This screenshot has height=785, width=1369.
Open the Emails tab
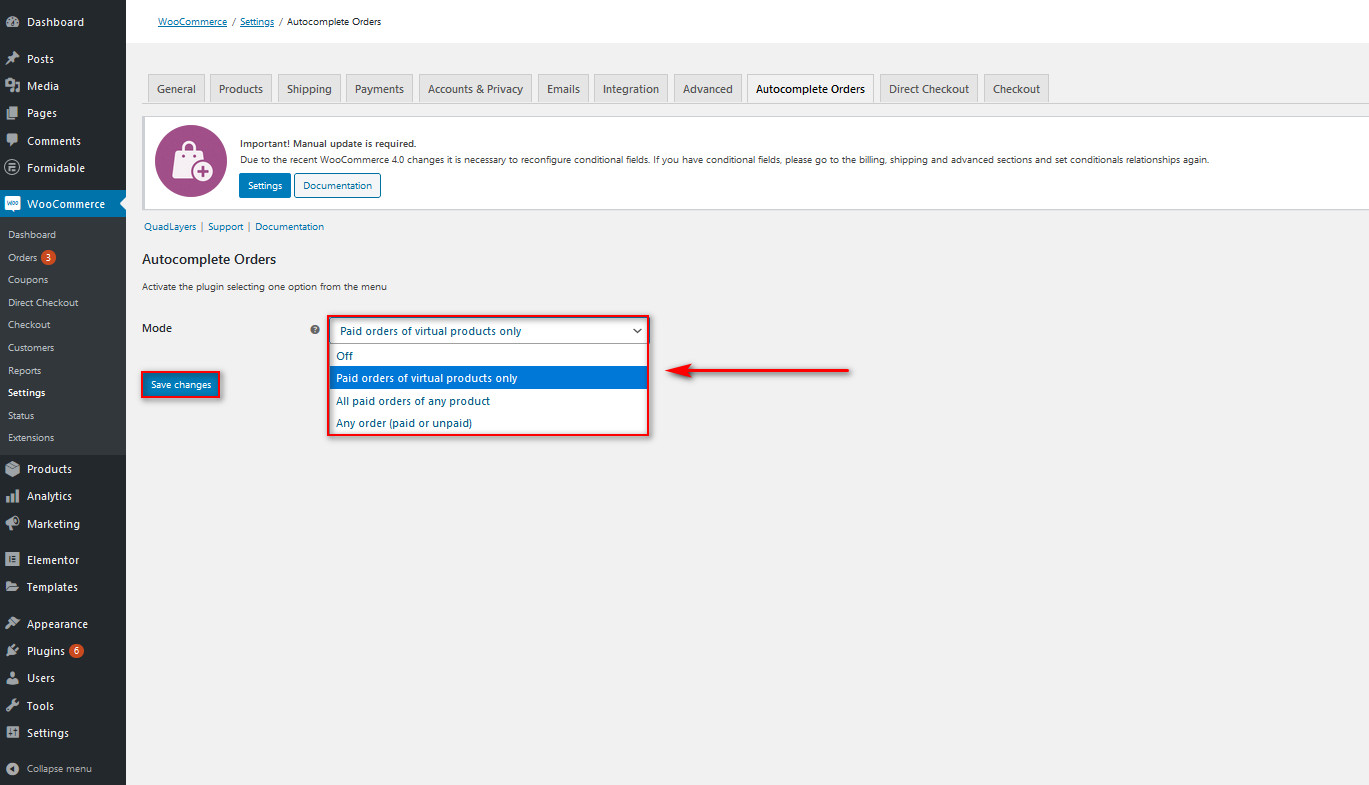[x=563, y=89]
